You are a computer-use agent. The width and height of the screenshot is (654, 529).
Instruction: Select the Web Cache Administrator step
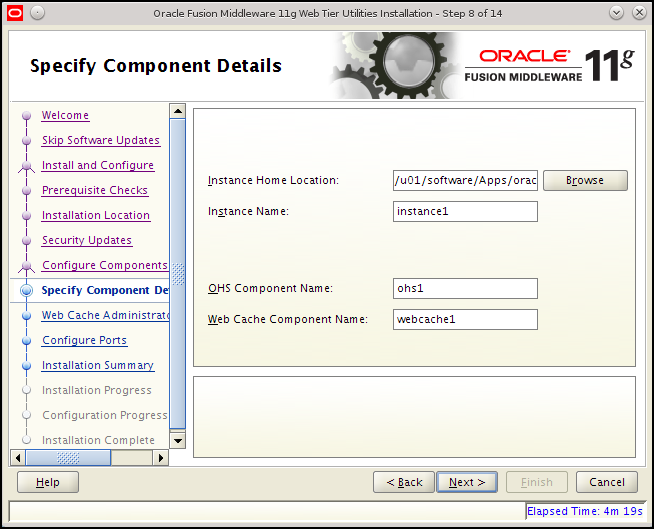click(105, 315)
